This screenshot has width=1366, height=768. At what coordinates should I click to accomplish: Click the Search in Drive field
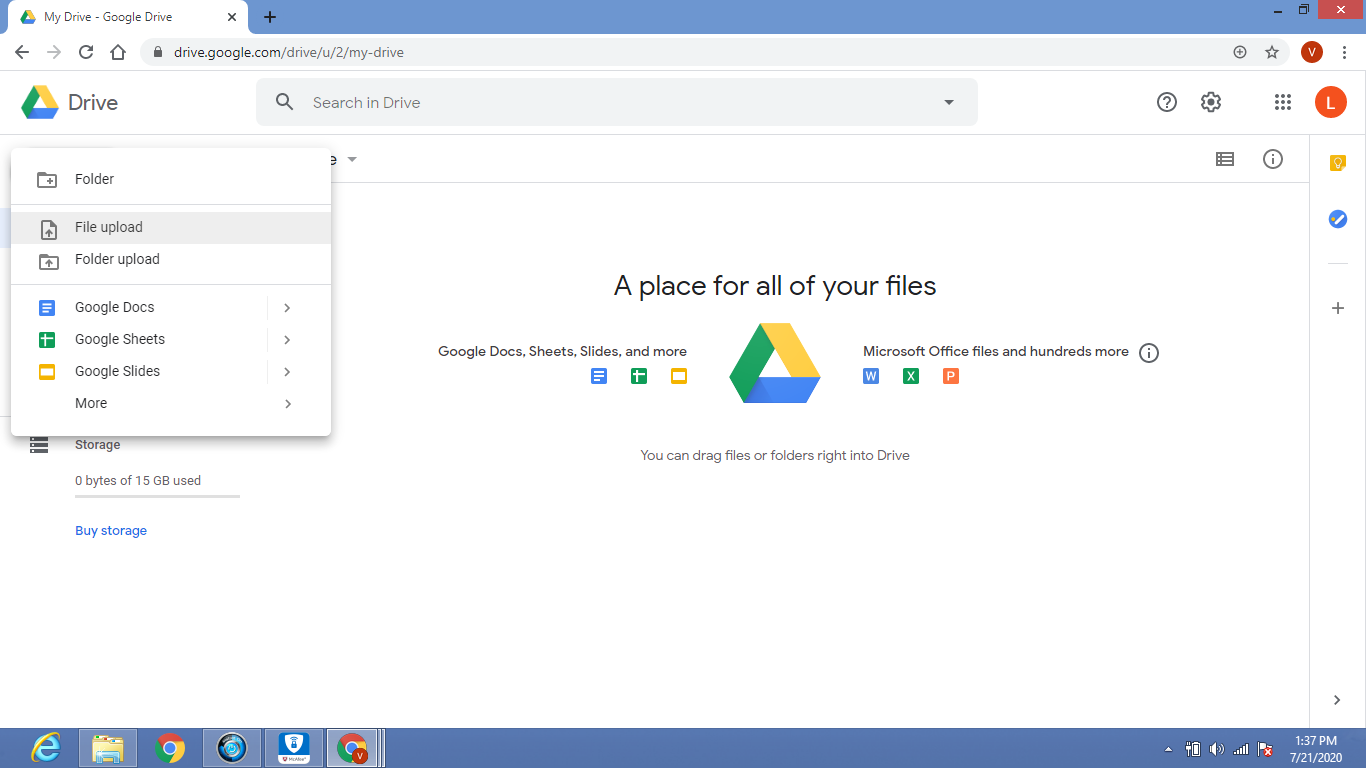coord(617,102)
